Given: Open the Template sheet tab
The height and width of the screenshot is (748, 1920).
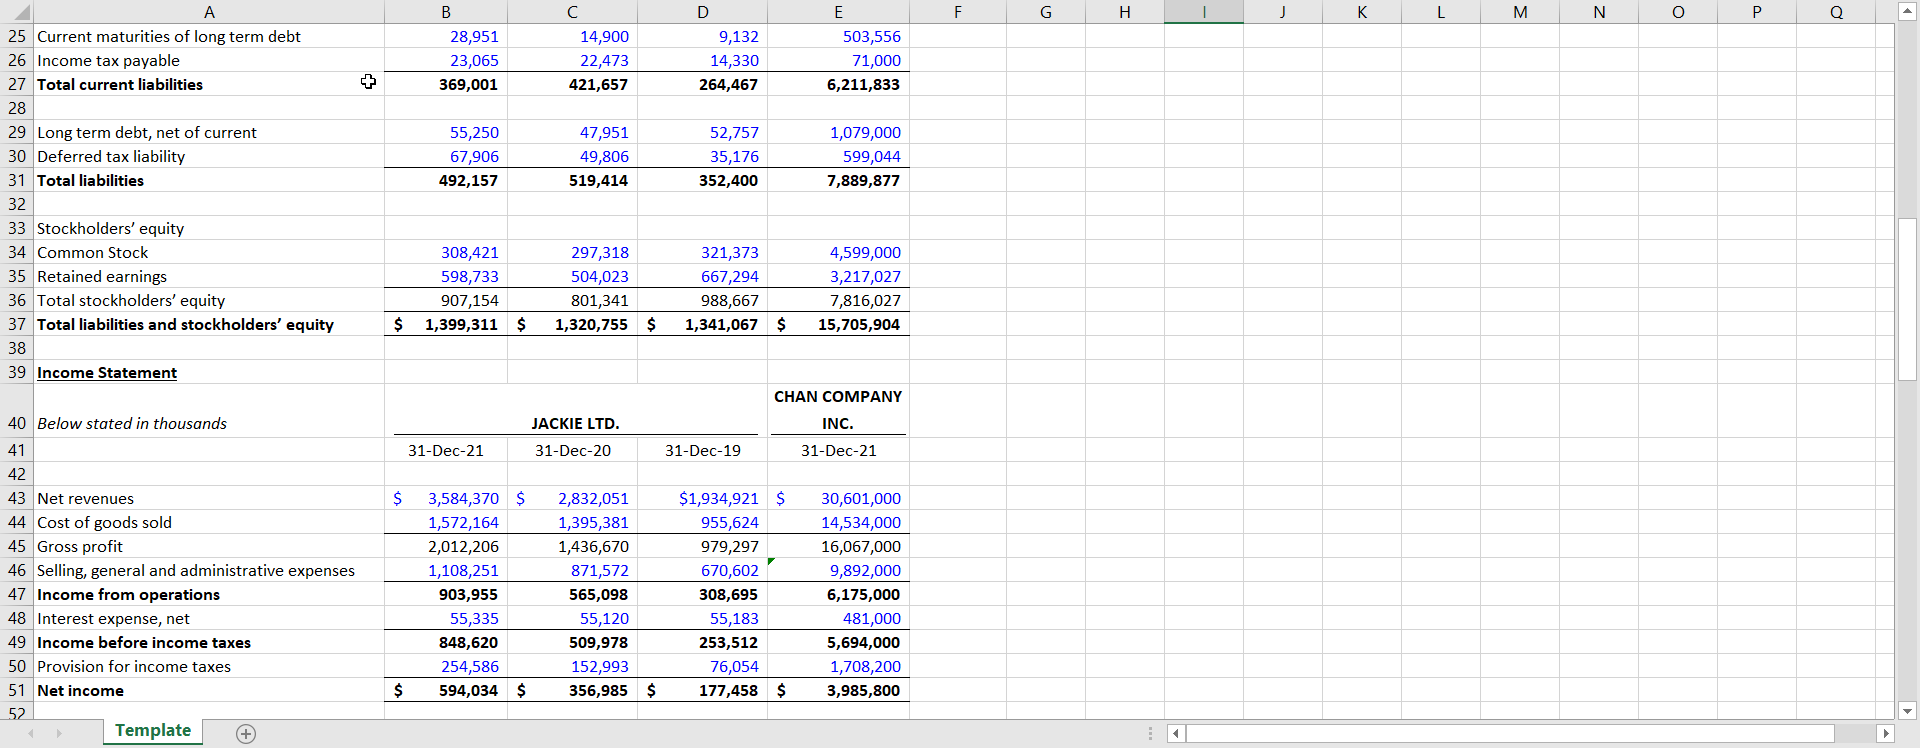Looking at the screenshot, I should (x=153, y=731).
